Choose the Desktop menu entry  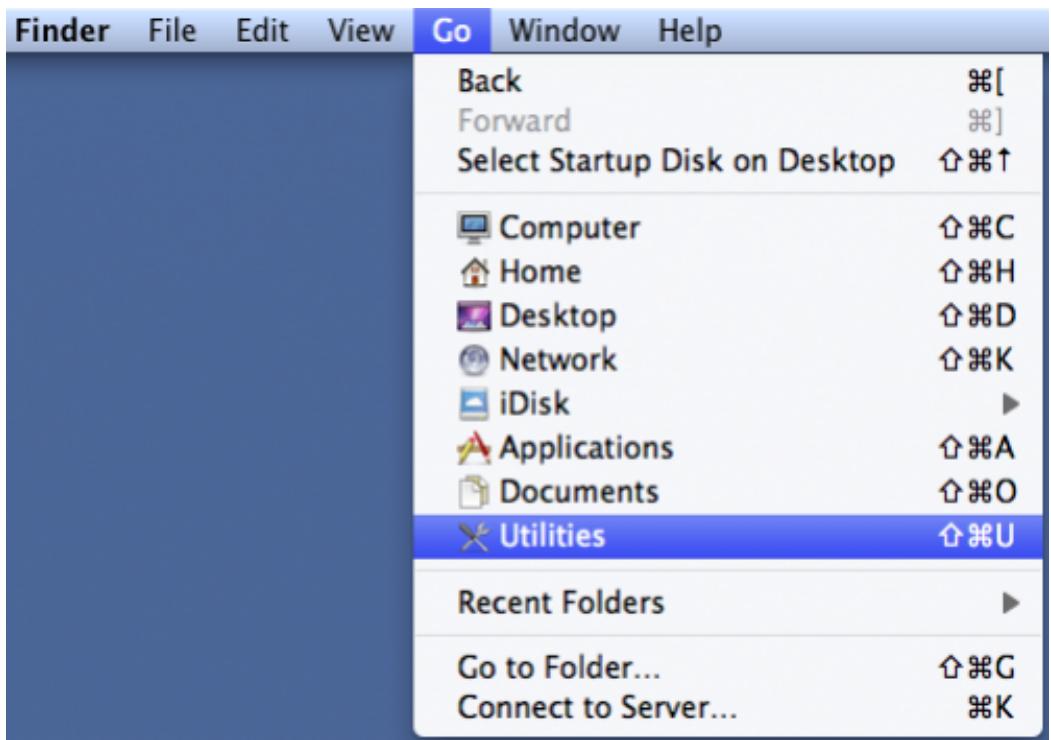[x=728, y=316]
